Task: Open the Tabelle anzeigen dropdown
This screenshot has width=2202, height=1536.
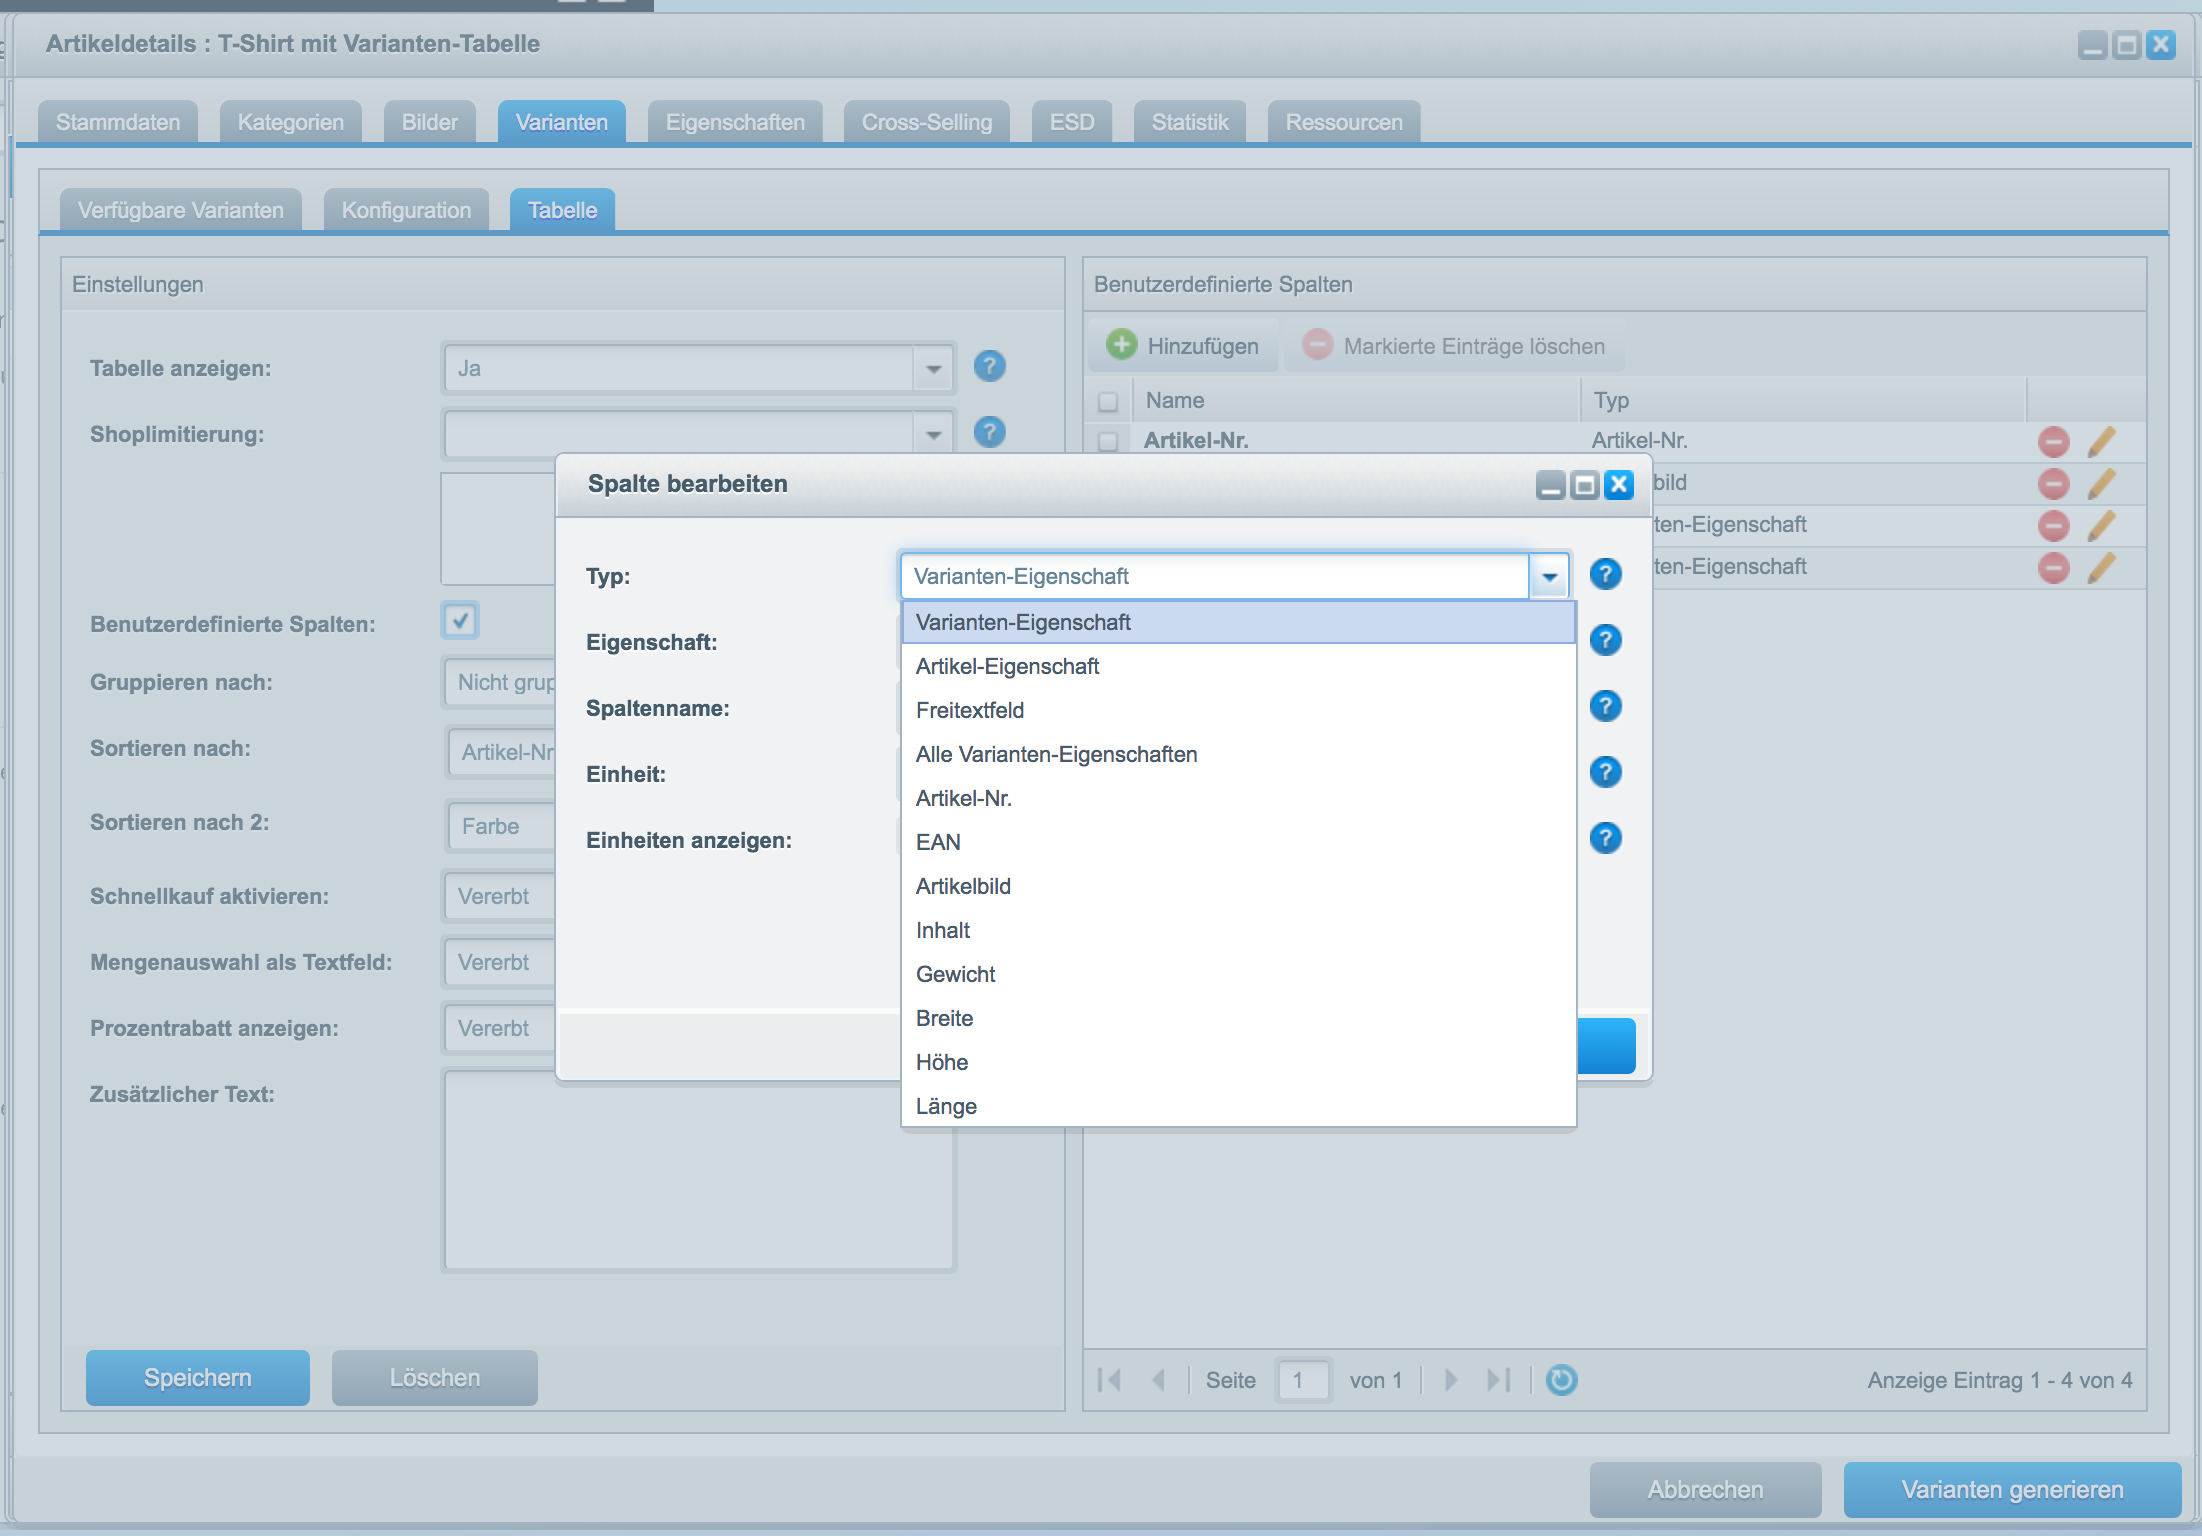Action: [933, 368]
